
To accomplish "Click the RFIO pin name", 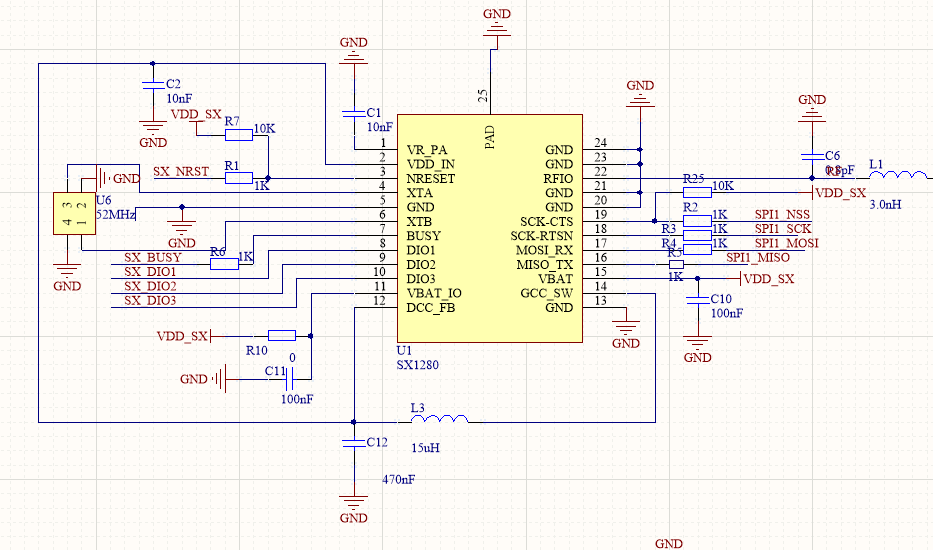I will (x=558, y=179).
